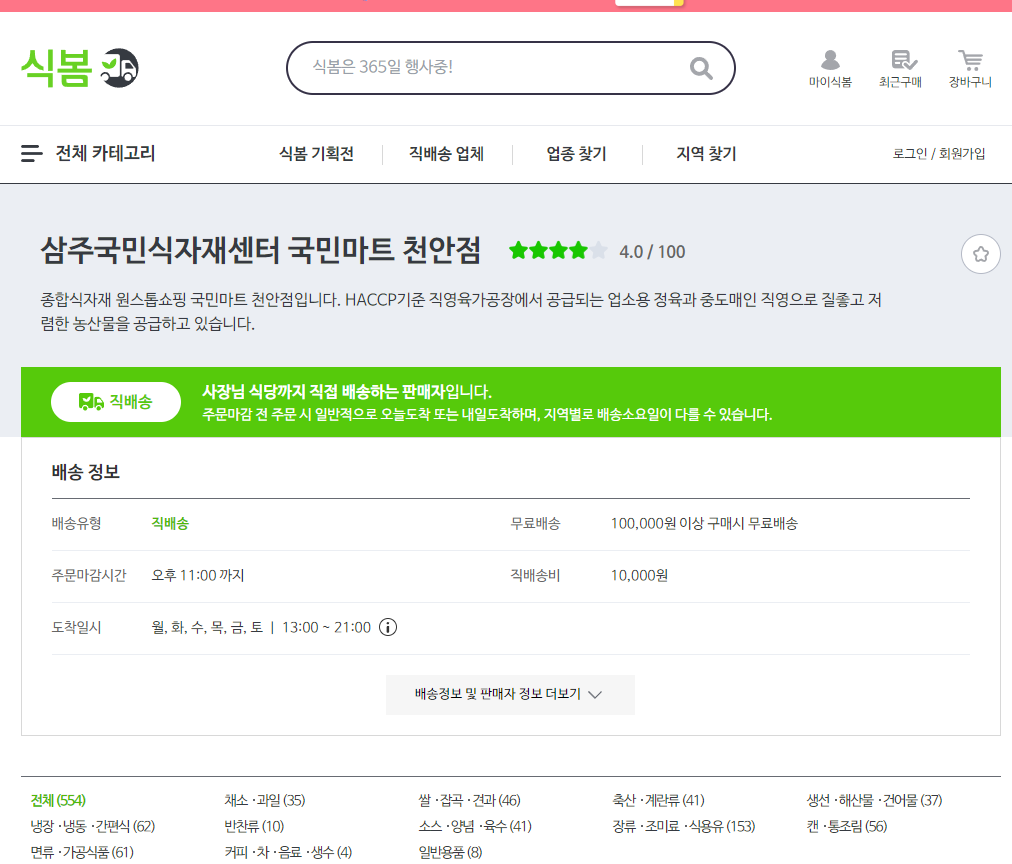Select the 일반용품 (8) category

click(450, 852)
